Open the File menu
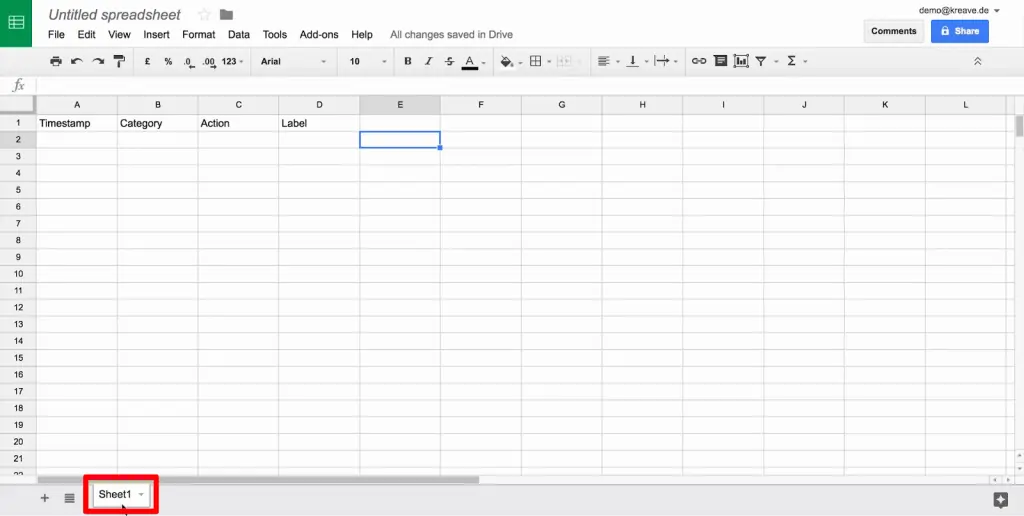 tap(56, 35)
